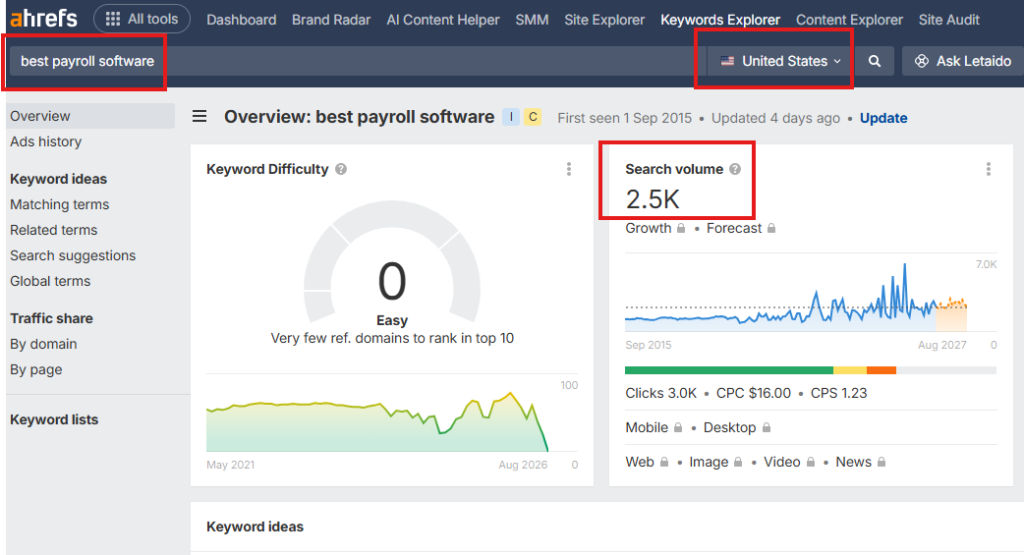The width and height of the screenshot is (1024, 555).
Task: Click the Update link
Action: [x=883, y=118]
